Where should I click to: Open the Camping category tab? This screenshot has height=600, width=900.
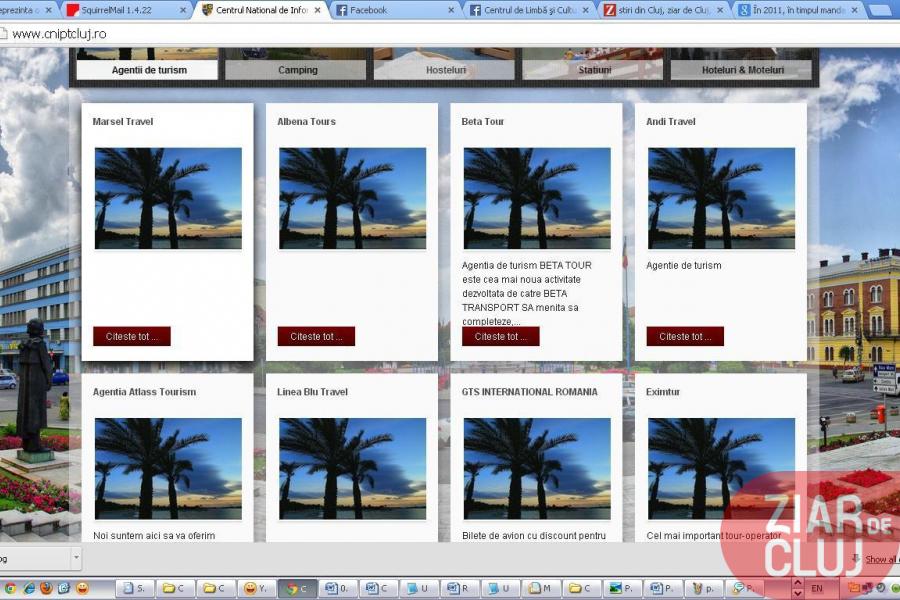pos(297,70)
